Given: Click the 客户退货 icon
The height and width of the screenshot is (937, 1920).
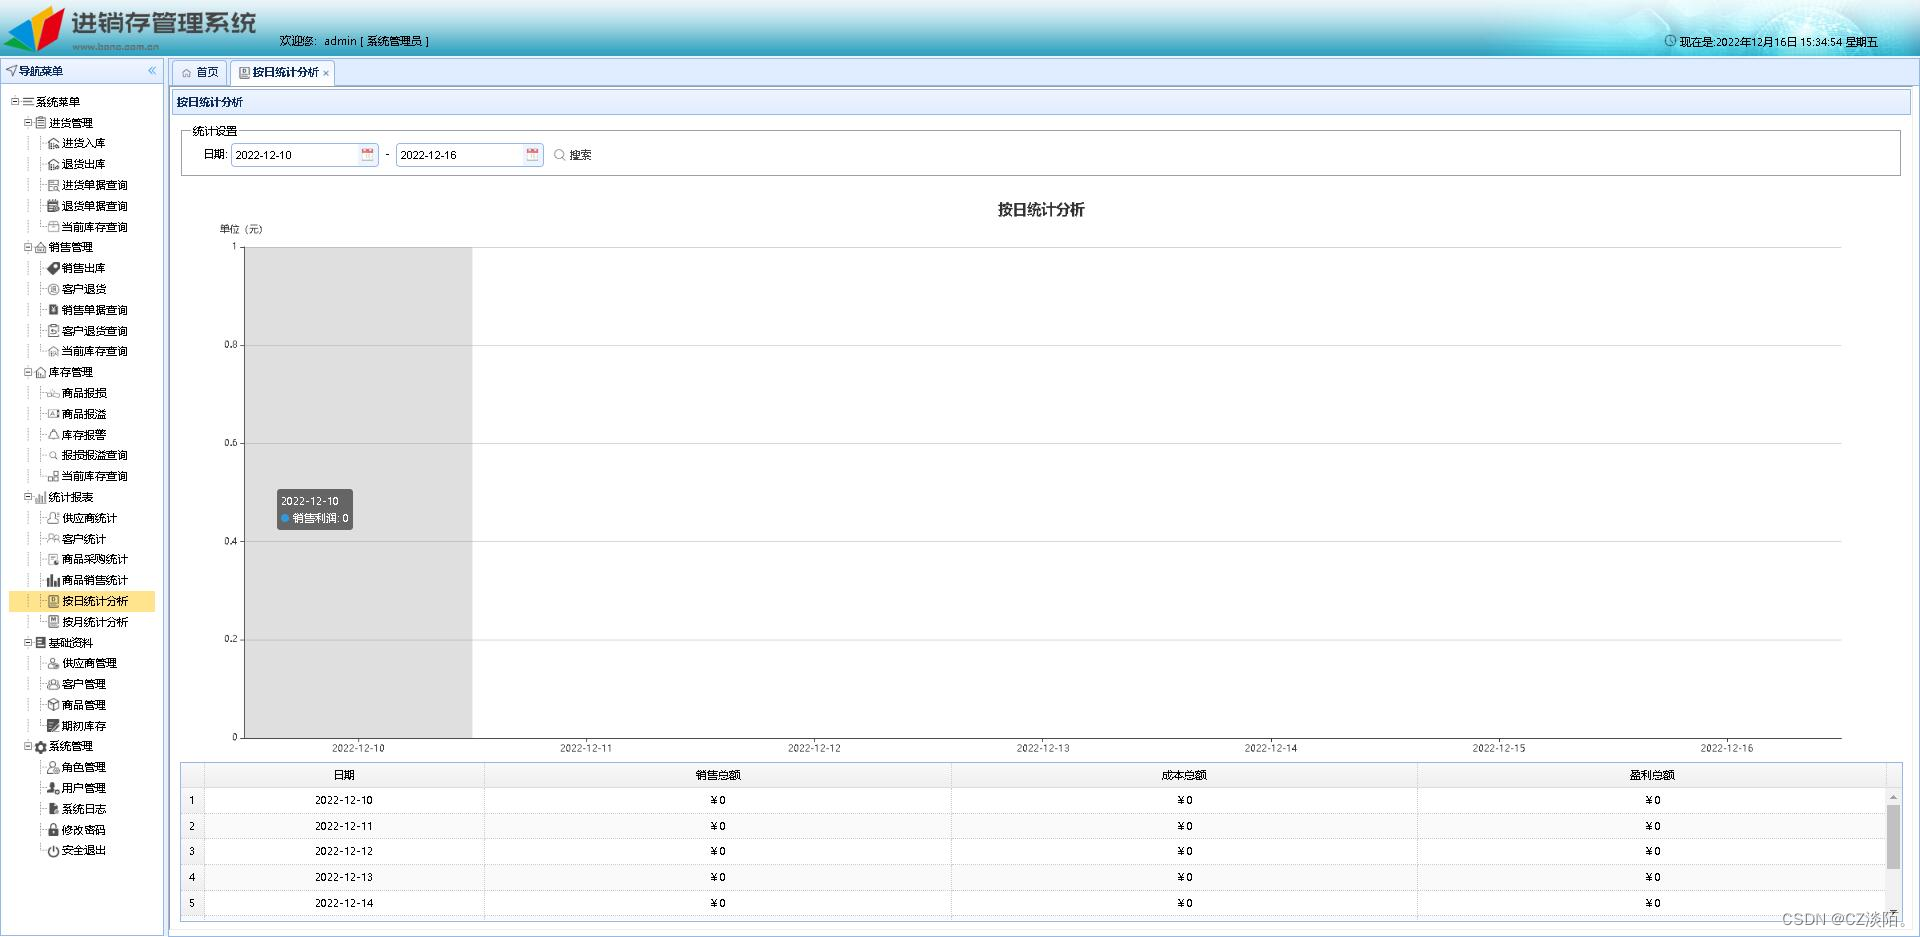Looking at the screenshot, I should (54, 289).
